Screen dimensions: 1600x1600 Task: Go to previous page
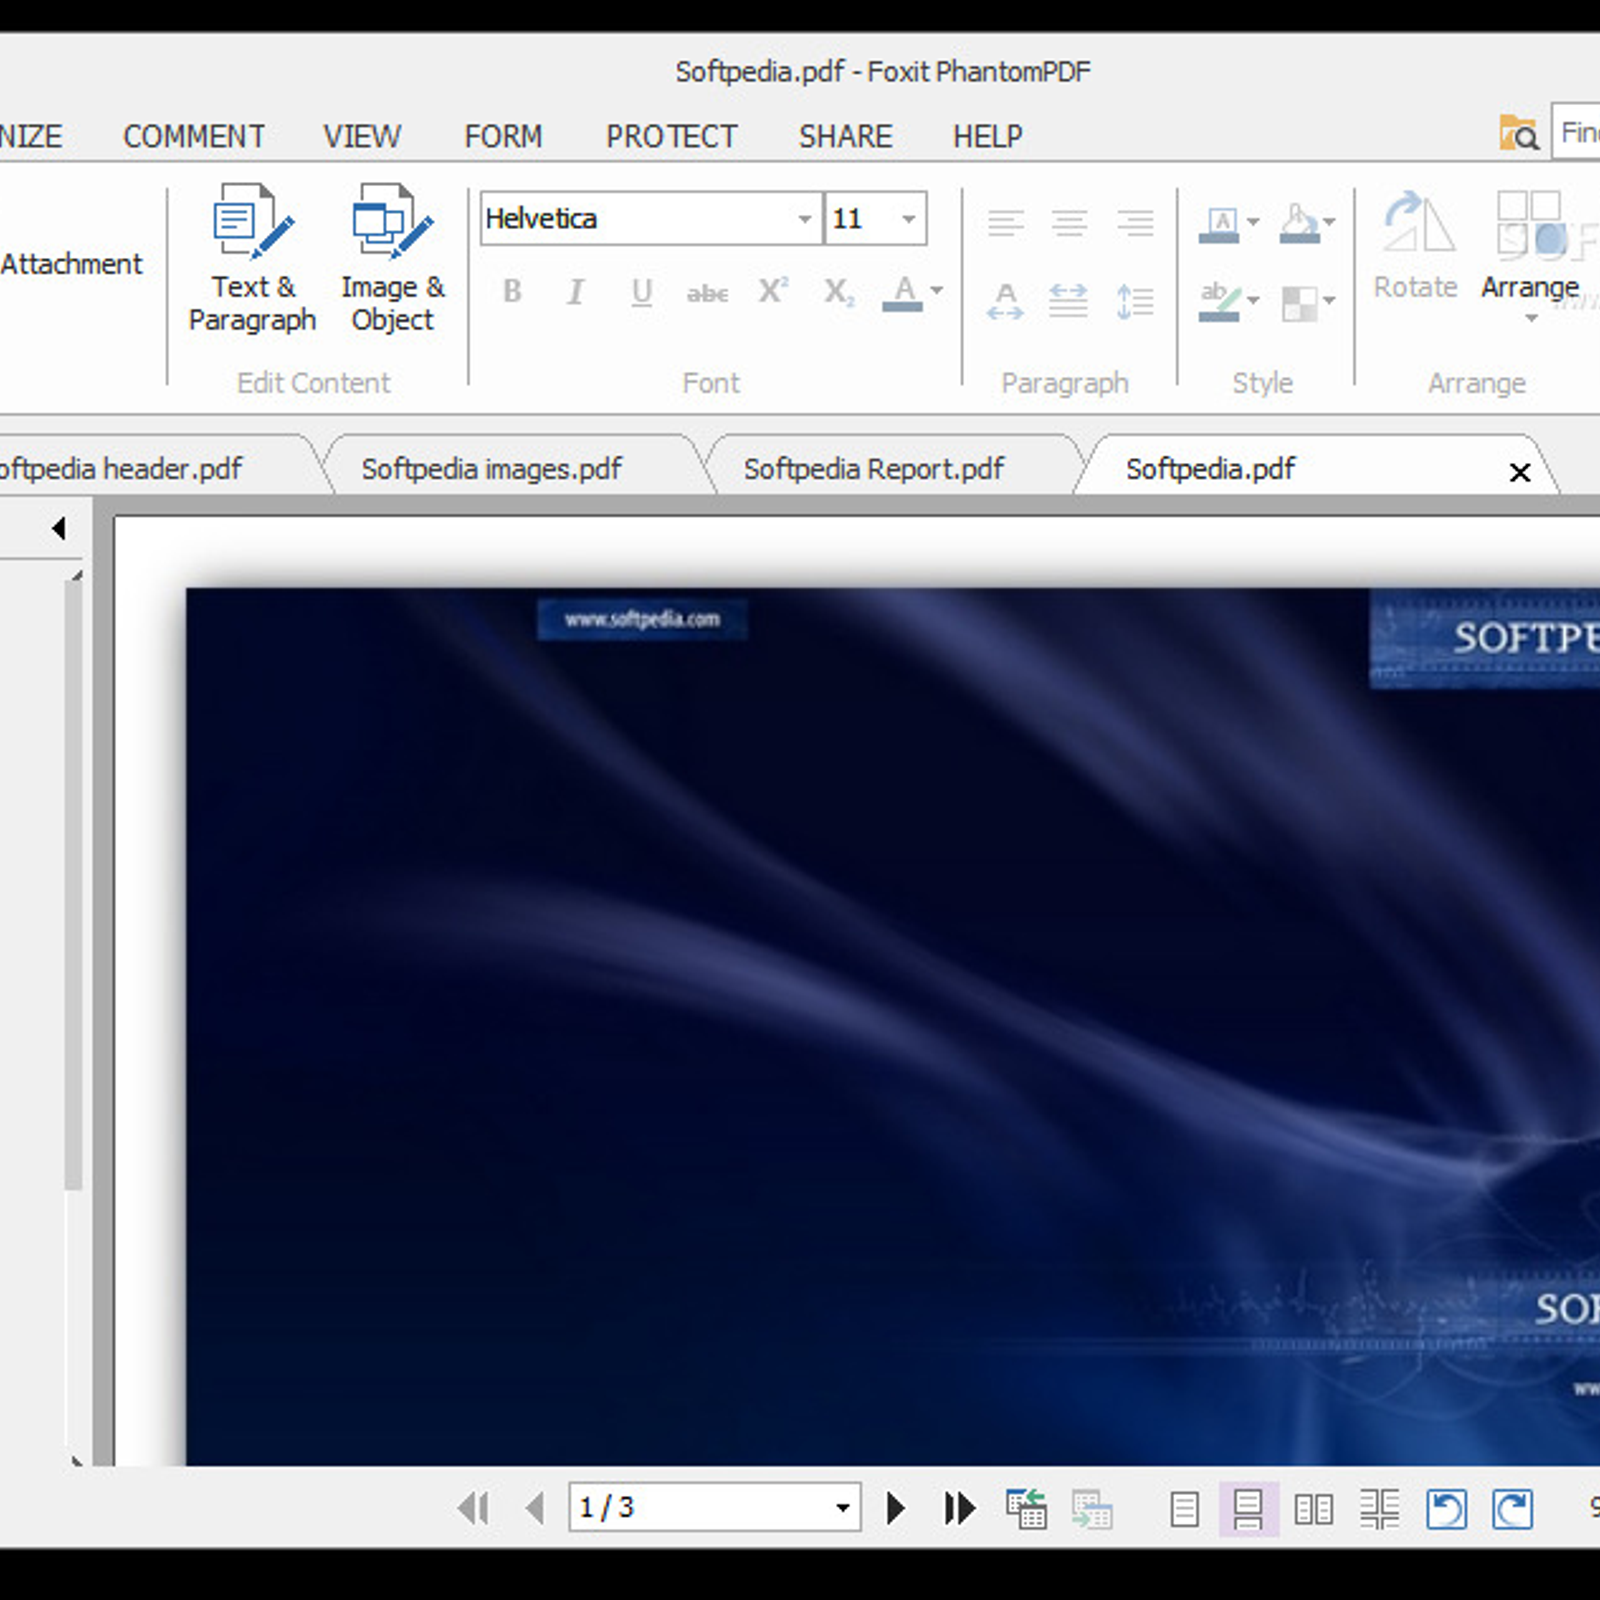click(x=535, y=1507)
